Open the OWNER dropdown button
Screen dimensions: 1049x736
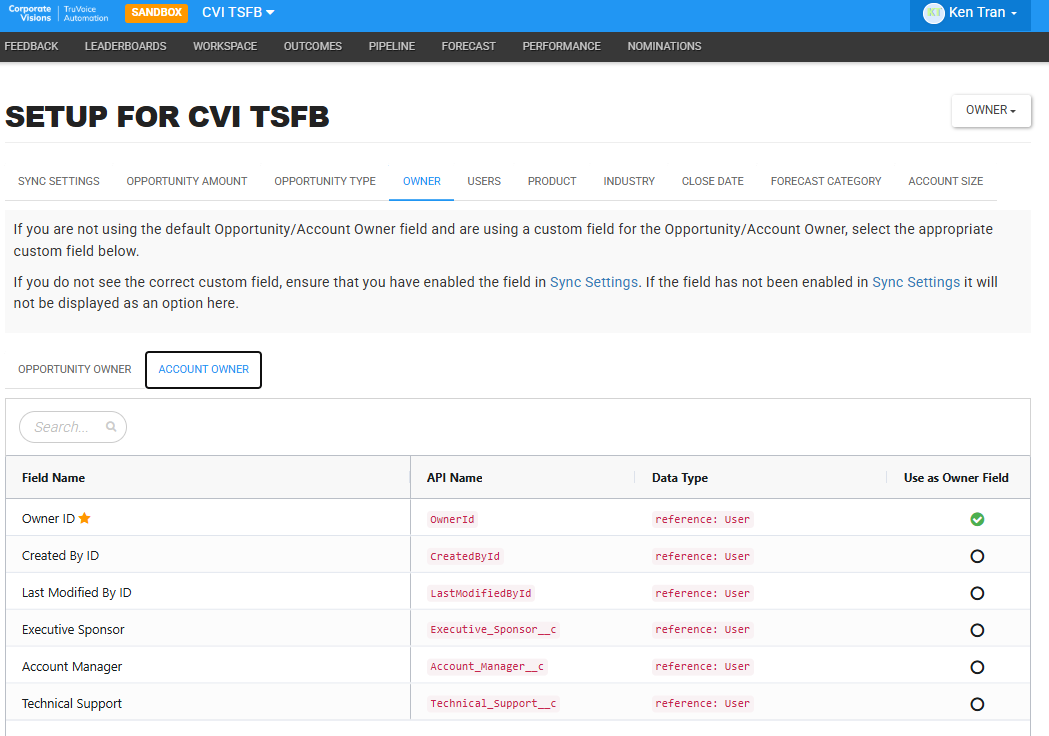point(991,110)
